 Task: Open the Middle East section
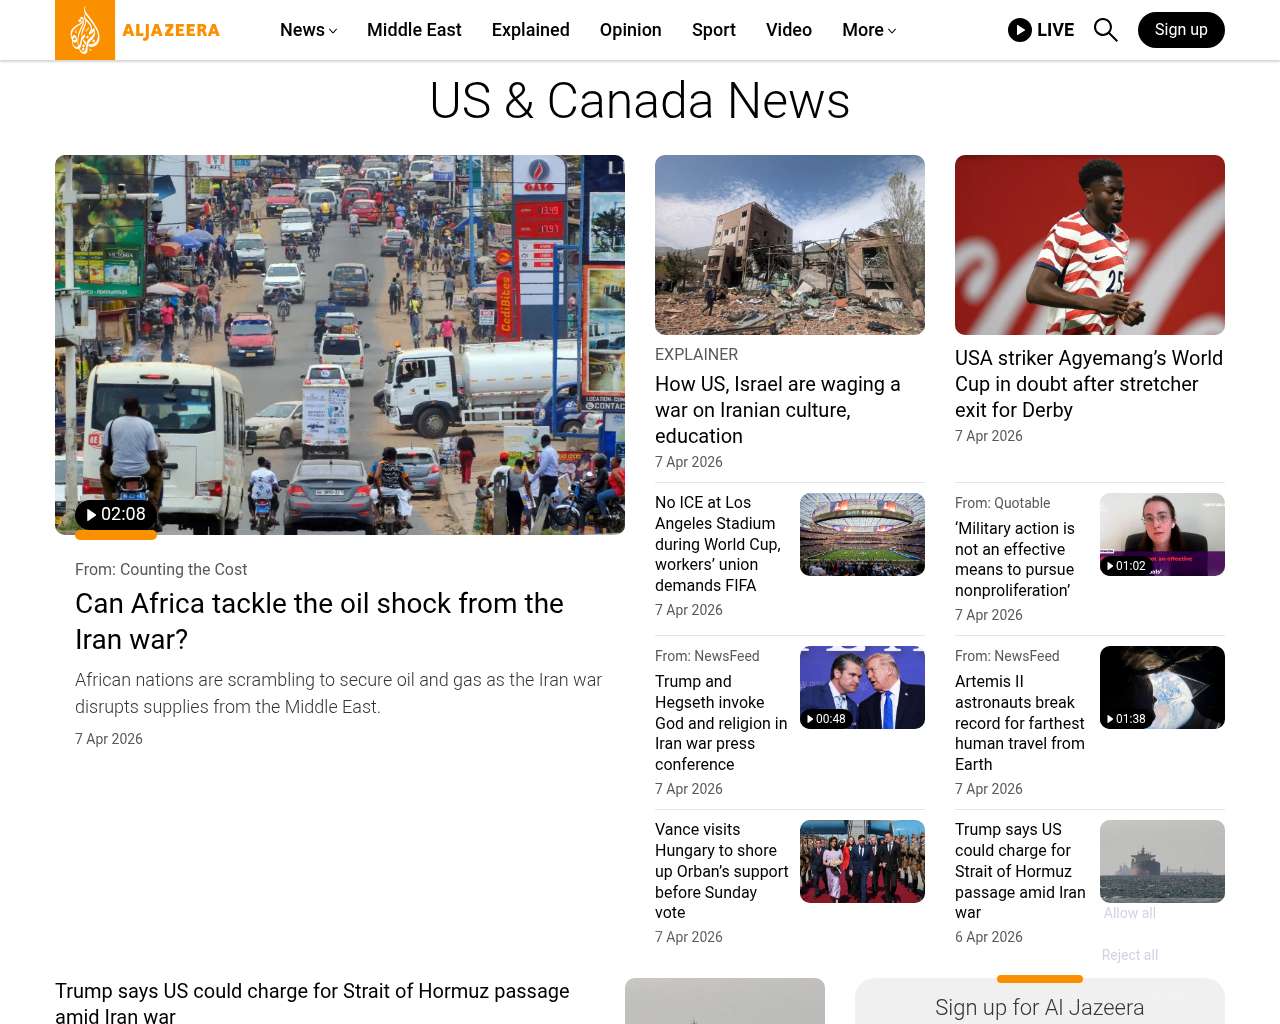(414, 30)
